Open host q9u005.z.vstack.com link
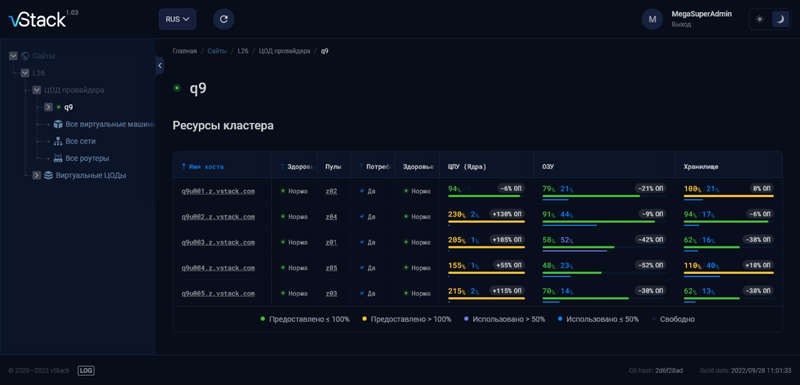This screenshot has height=385, width=800. click(218, 293)
